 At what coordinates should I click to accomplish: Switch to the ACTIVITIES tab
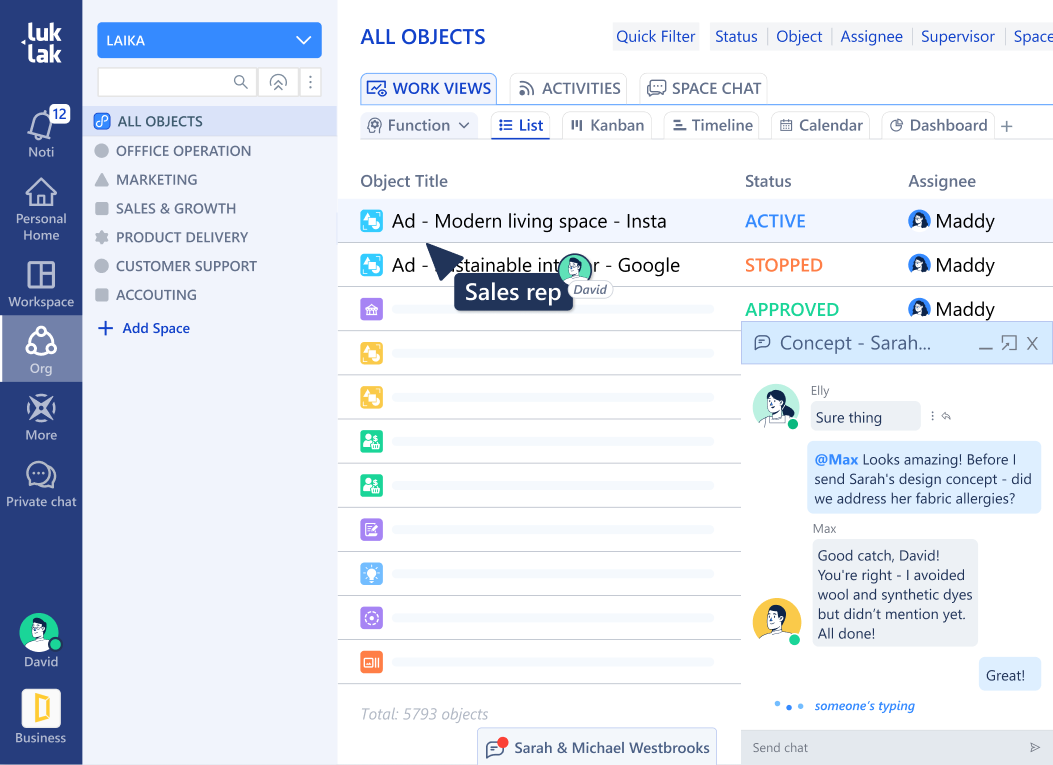coord(568,88)
